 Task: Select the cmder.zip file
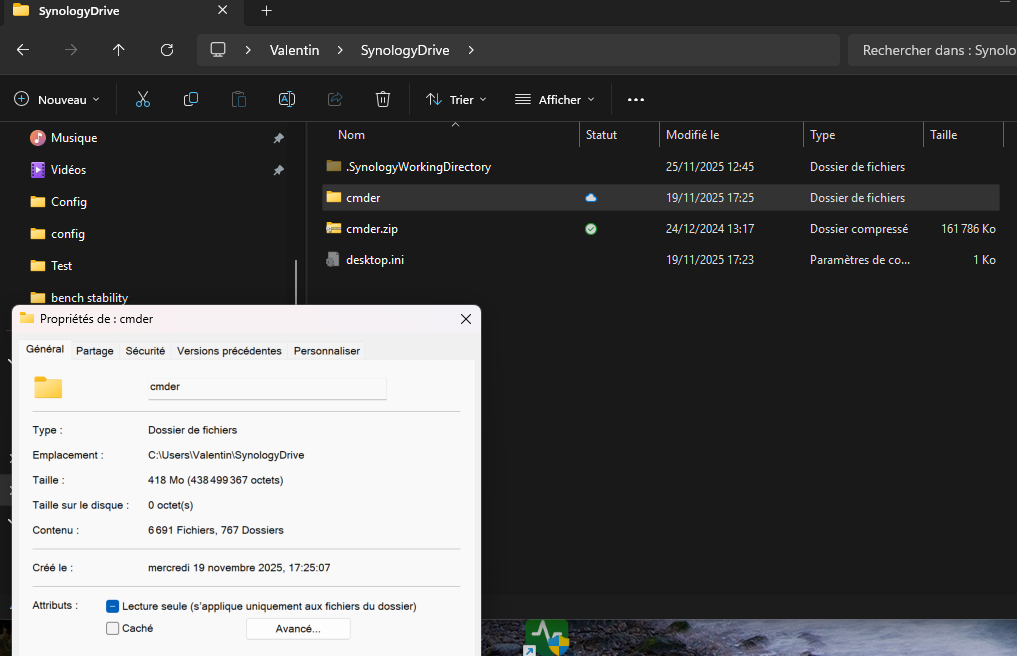coord(372,229)
